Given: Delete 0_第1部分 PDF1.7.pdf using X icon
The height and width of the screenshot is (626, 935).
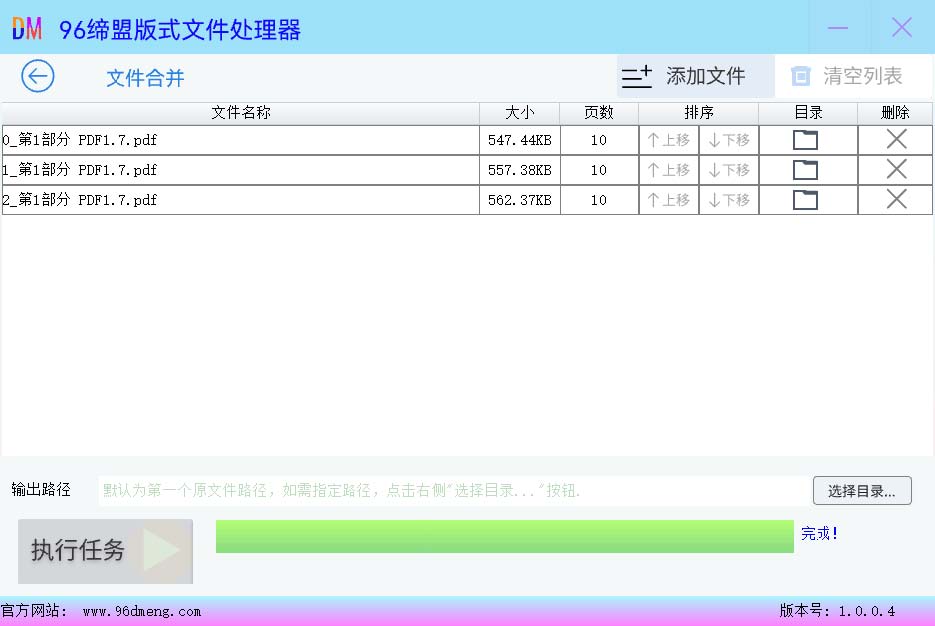Looking at the screenshot, I should [896, 140].
